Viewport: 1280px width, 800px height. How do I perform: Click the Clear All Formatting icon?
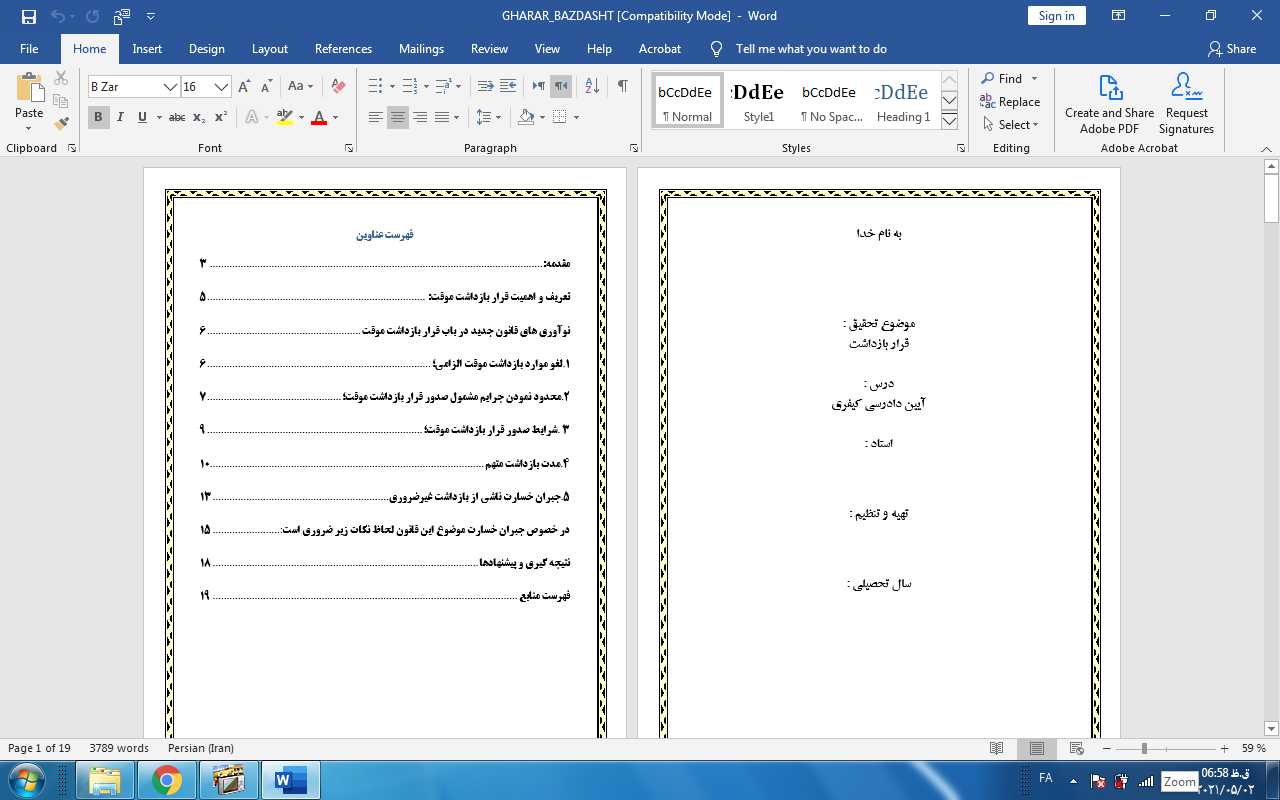338,87
